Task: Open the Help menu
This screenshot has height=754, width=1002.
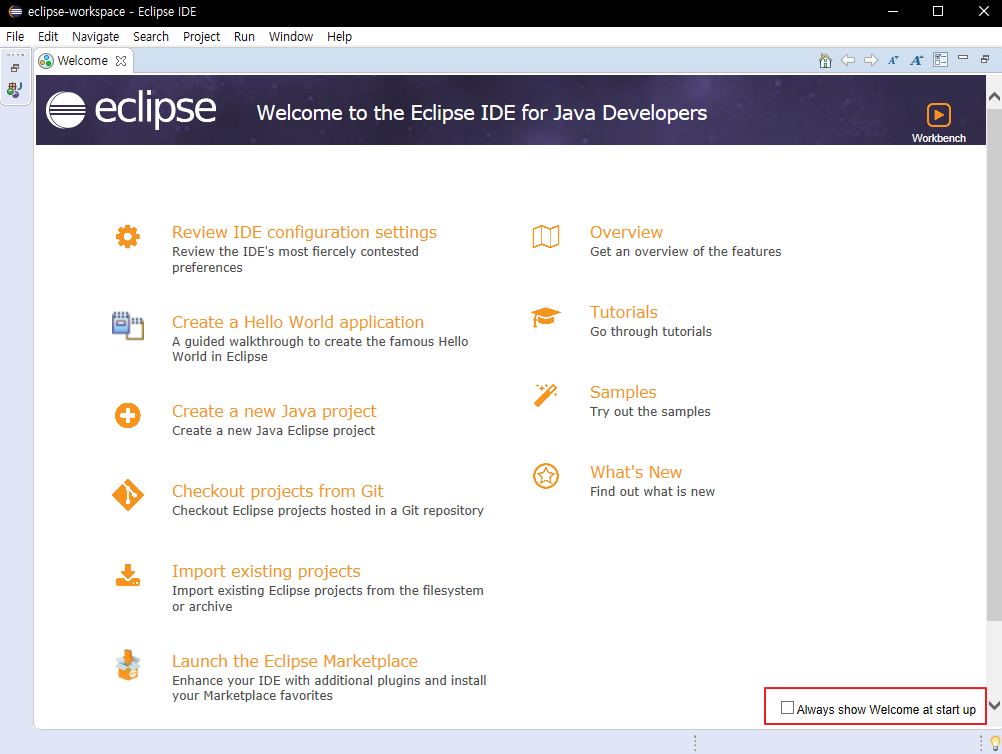Action: tap(339, 36)
